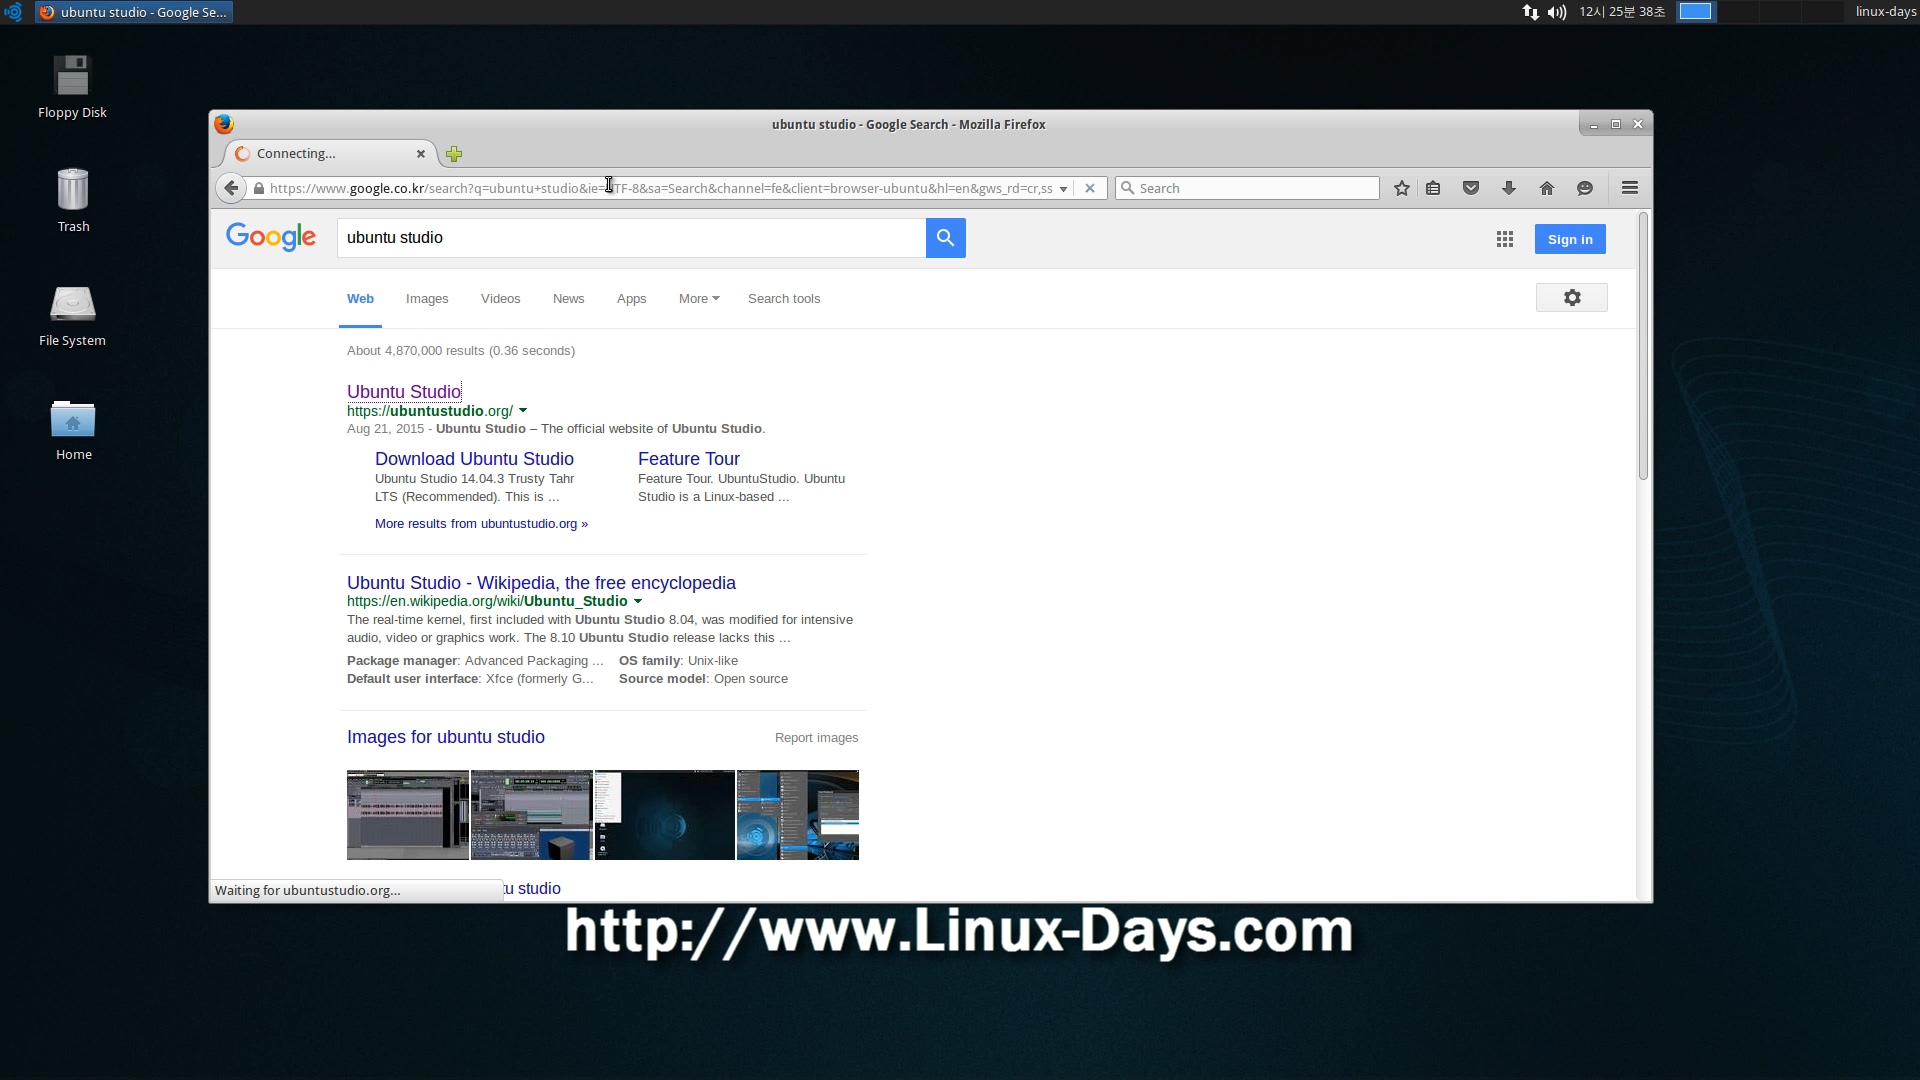Switch to the Apps tab

pyautogui.click(x=631, y=299)
